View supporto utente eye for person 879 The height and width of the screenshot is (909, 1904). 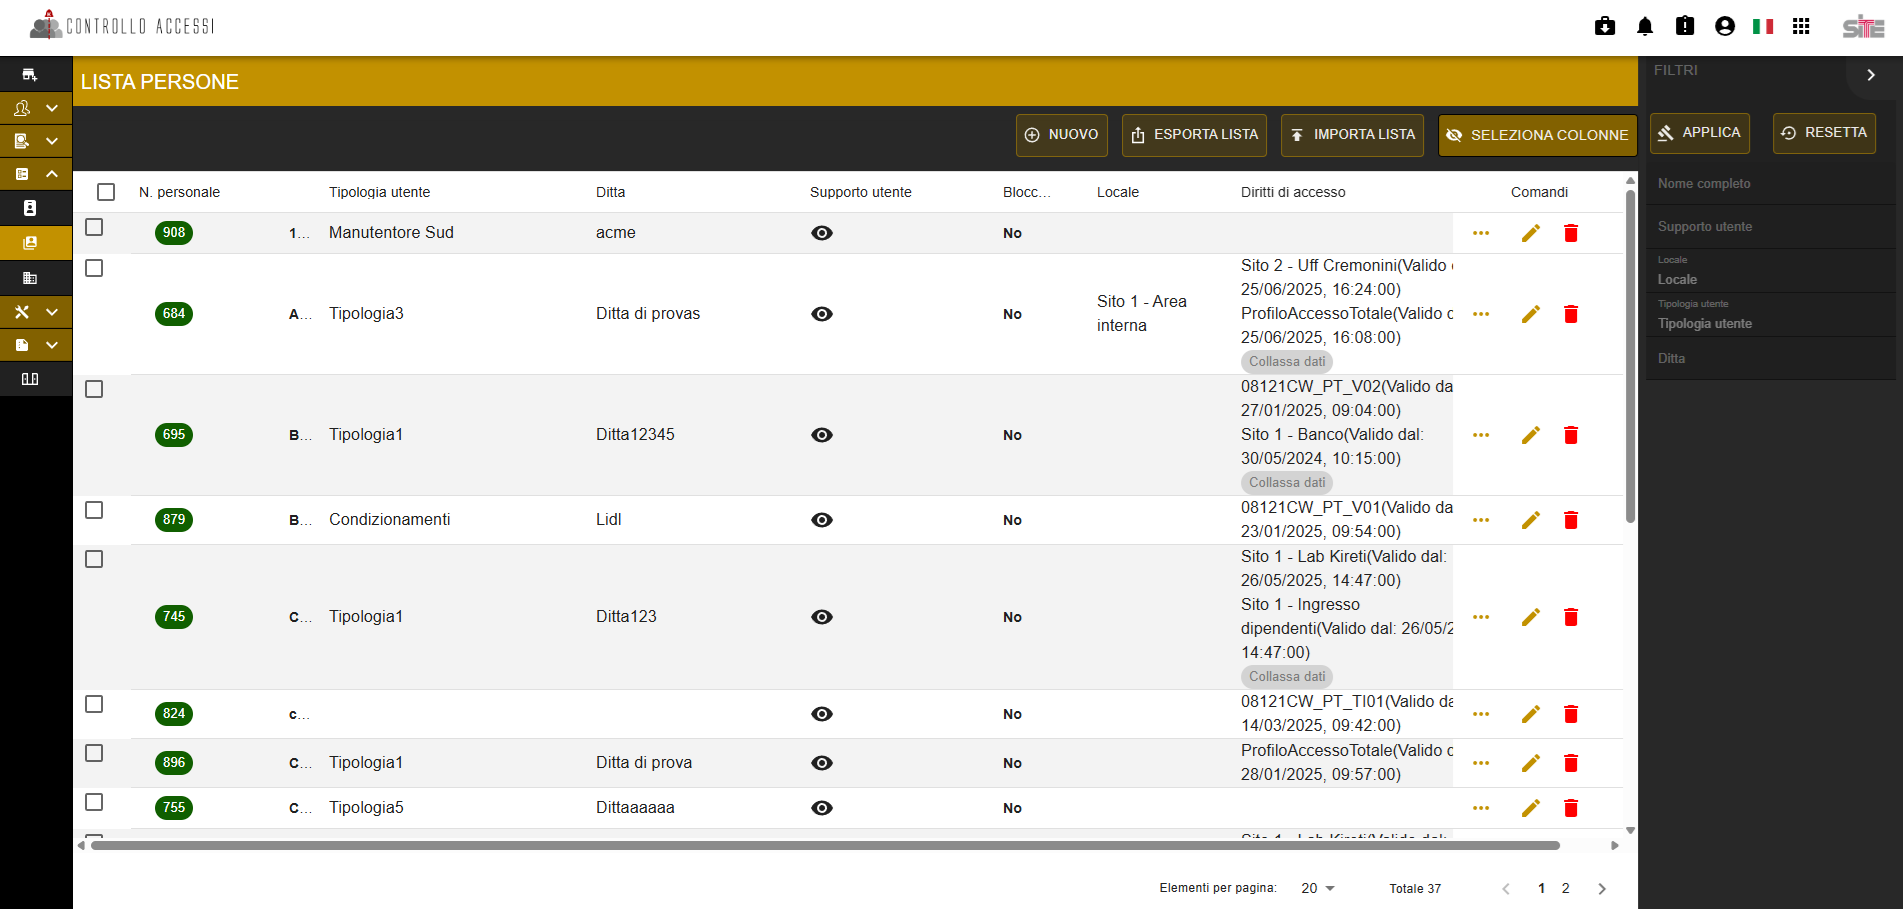click(x=822, y=520)
